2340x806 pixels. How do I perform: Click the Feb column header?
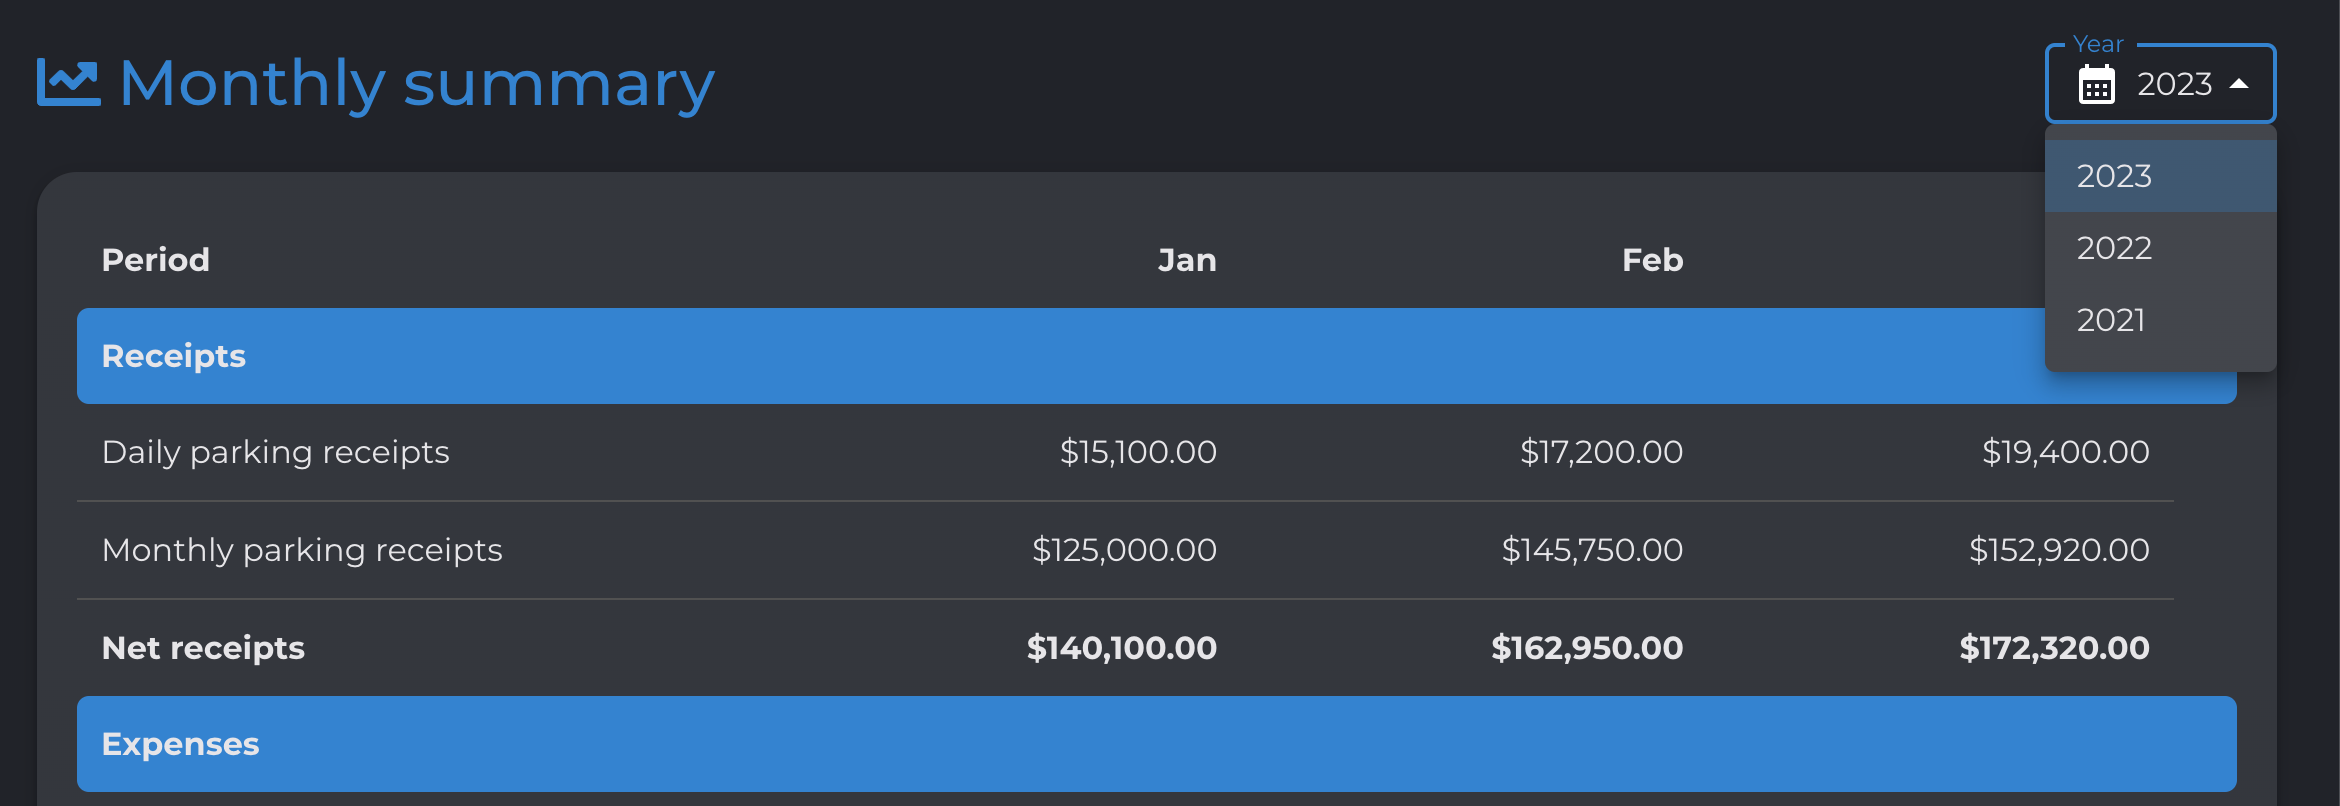pos(1652,260)
